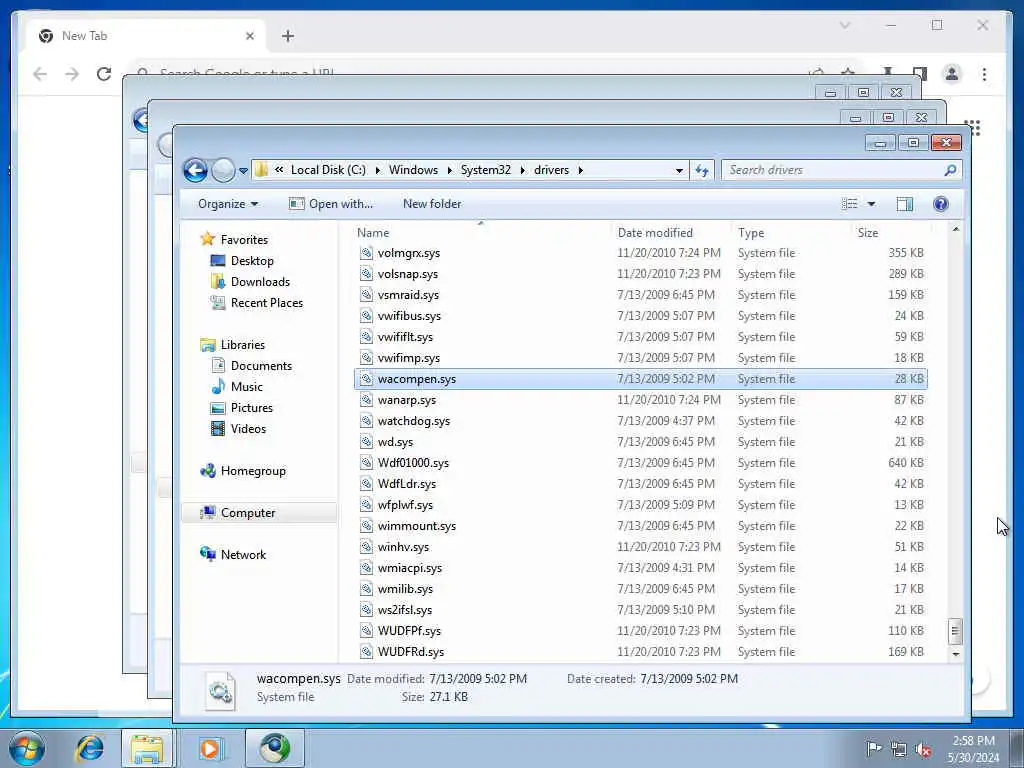Select file vwifimp.sys

pos(409,358)
